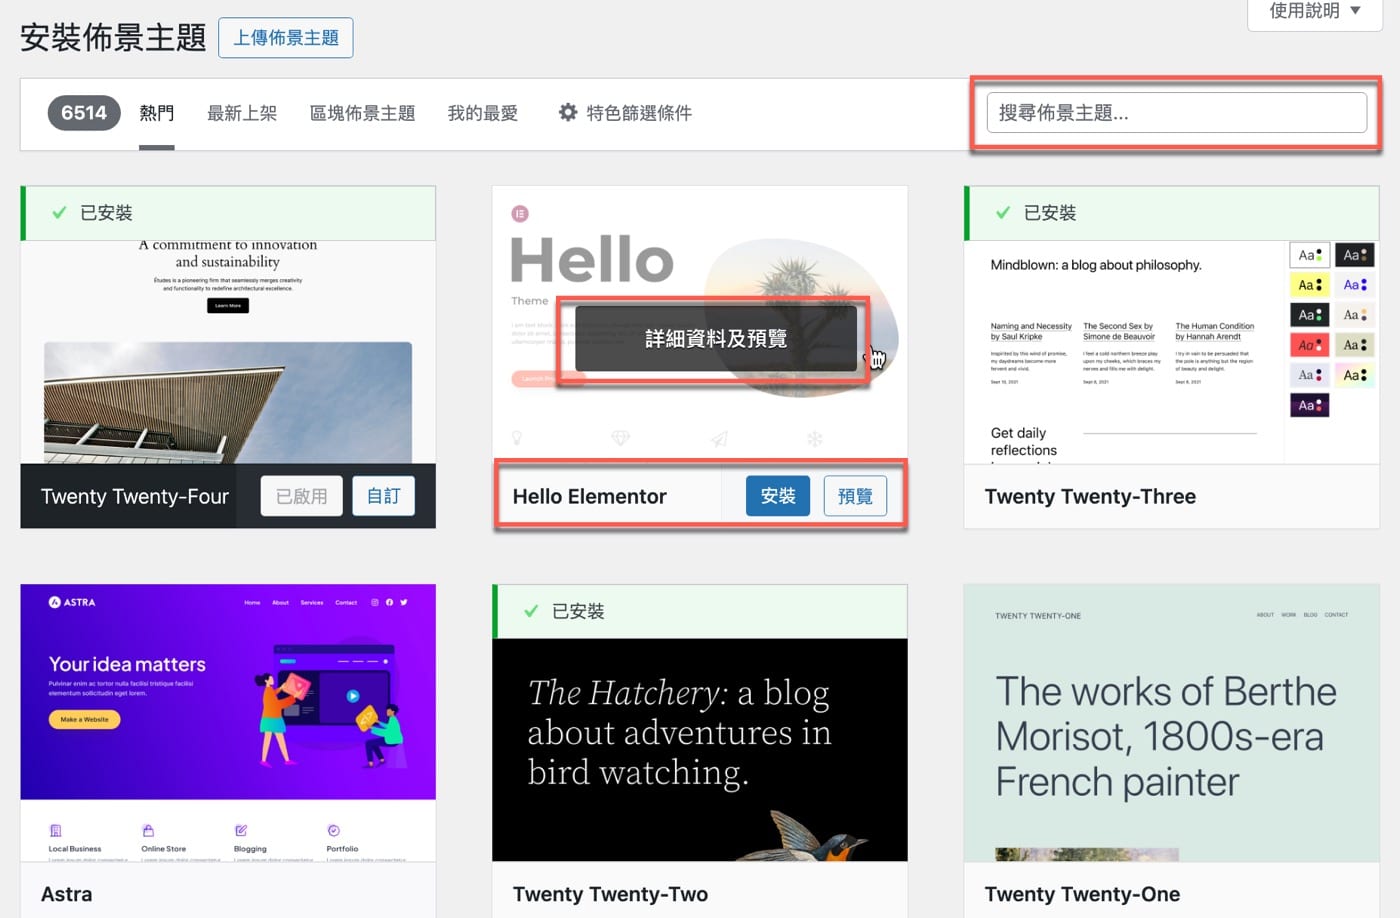
Task: Open the Twenty Twenty-Four theme screenshot
Action: [x=228, y=352]
